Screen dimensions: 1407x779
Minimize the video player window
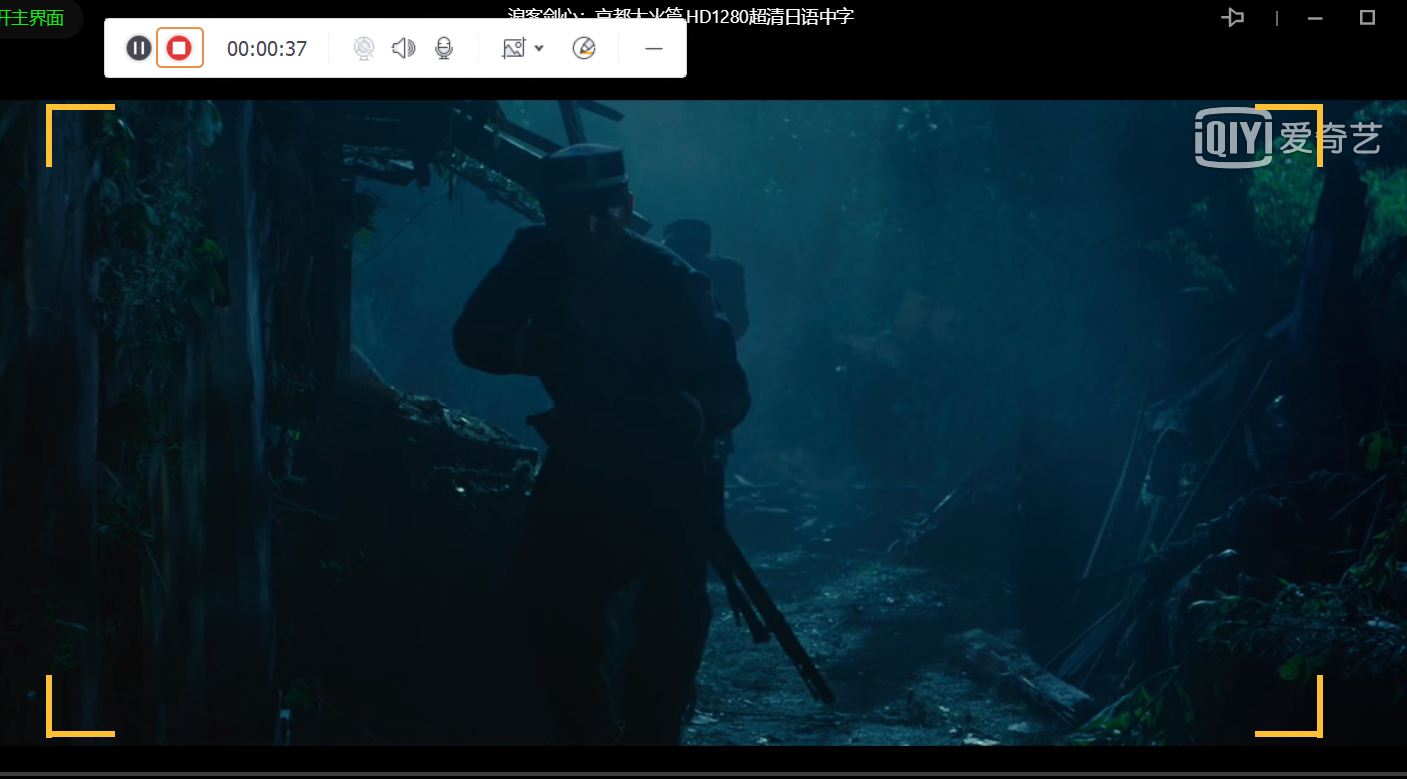pyautogui.click(x=1315, y=17)
